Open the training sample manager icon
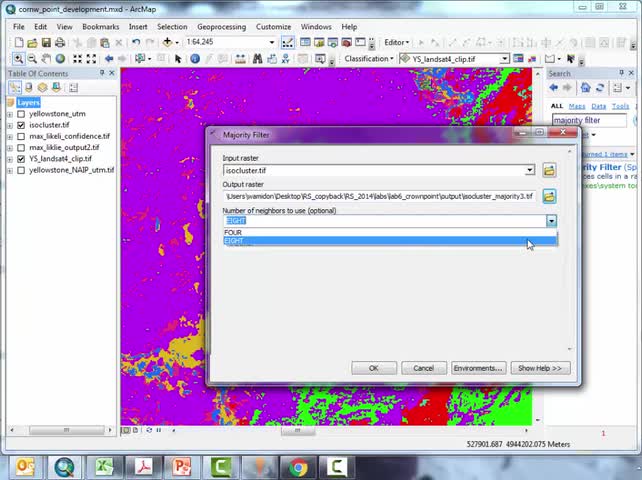642x480 pixels. (x=518, y=59)
